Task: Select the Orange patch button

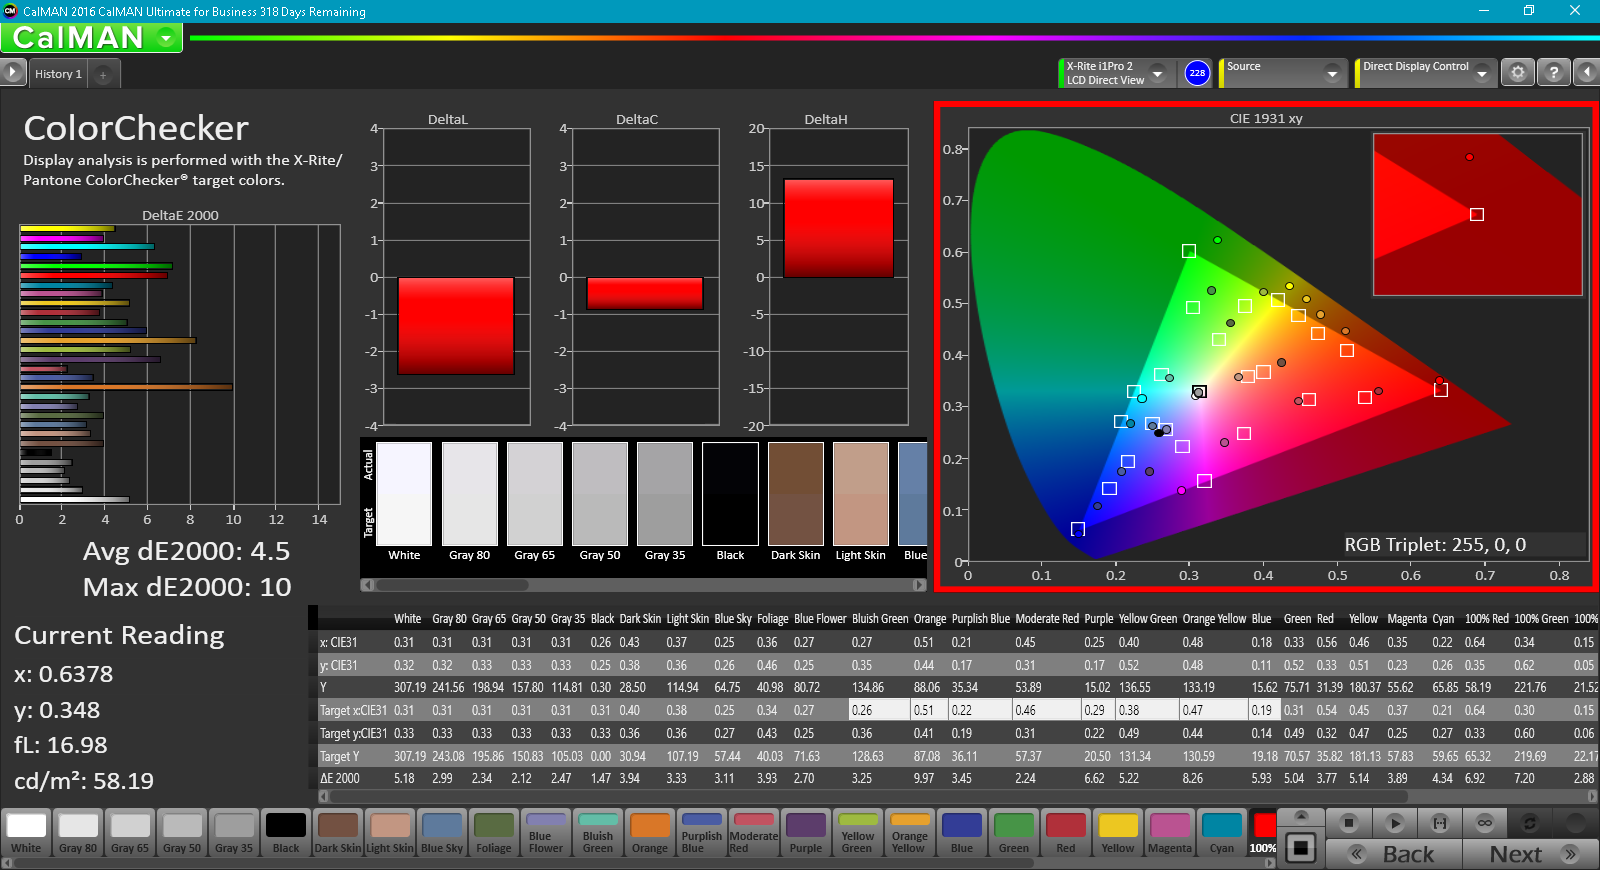Action: pyautogui.click(x=650, y=832)
